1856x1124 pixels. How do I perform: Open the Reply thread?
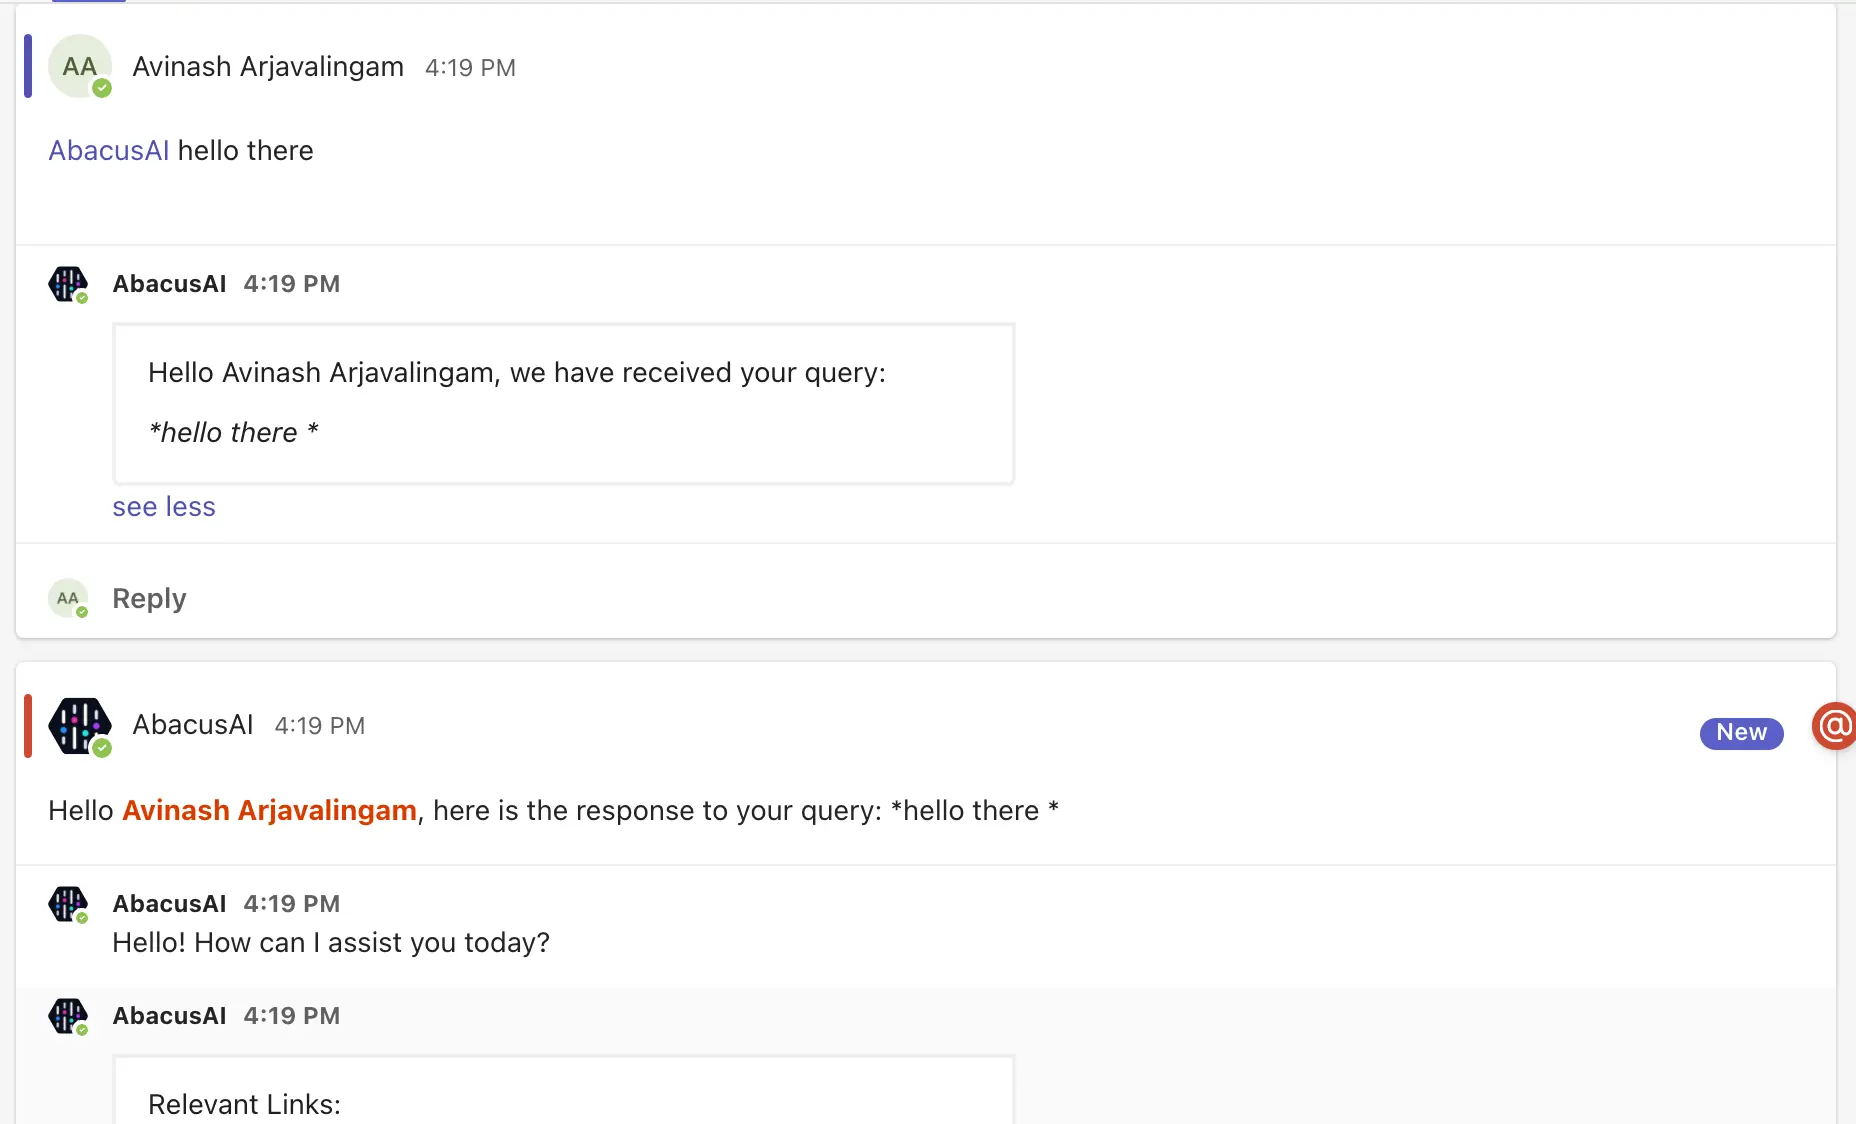149,597
